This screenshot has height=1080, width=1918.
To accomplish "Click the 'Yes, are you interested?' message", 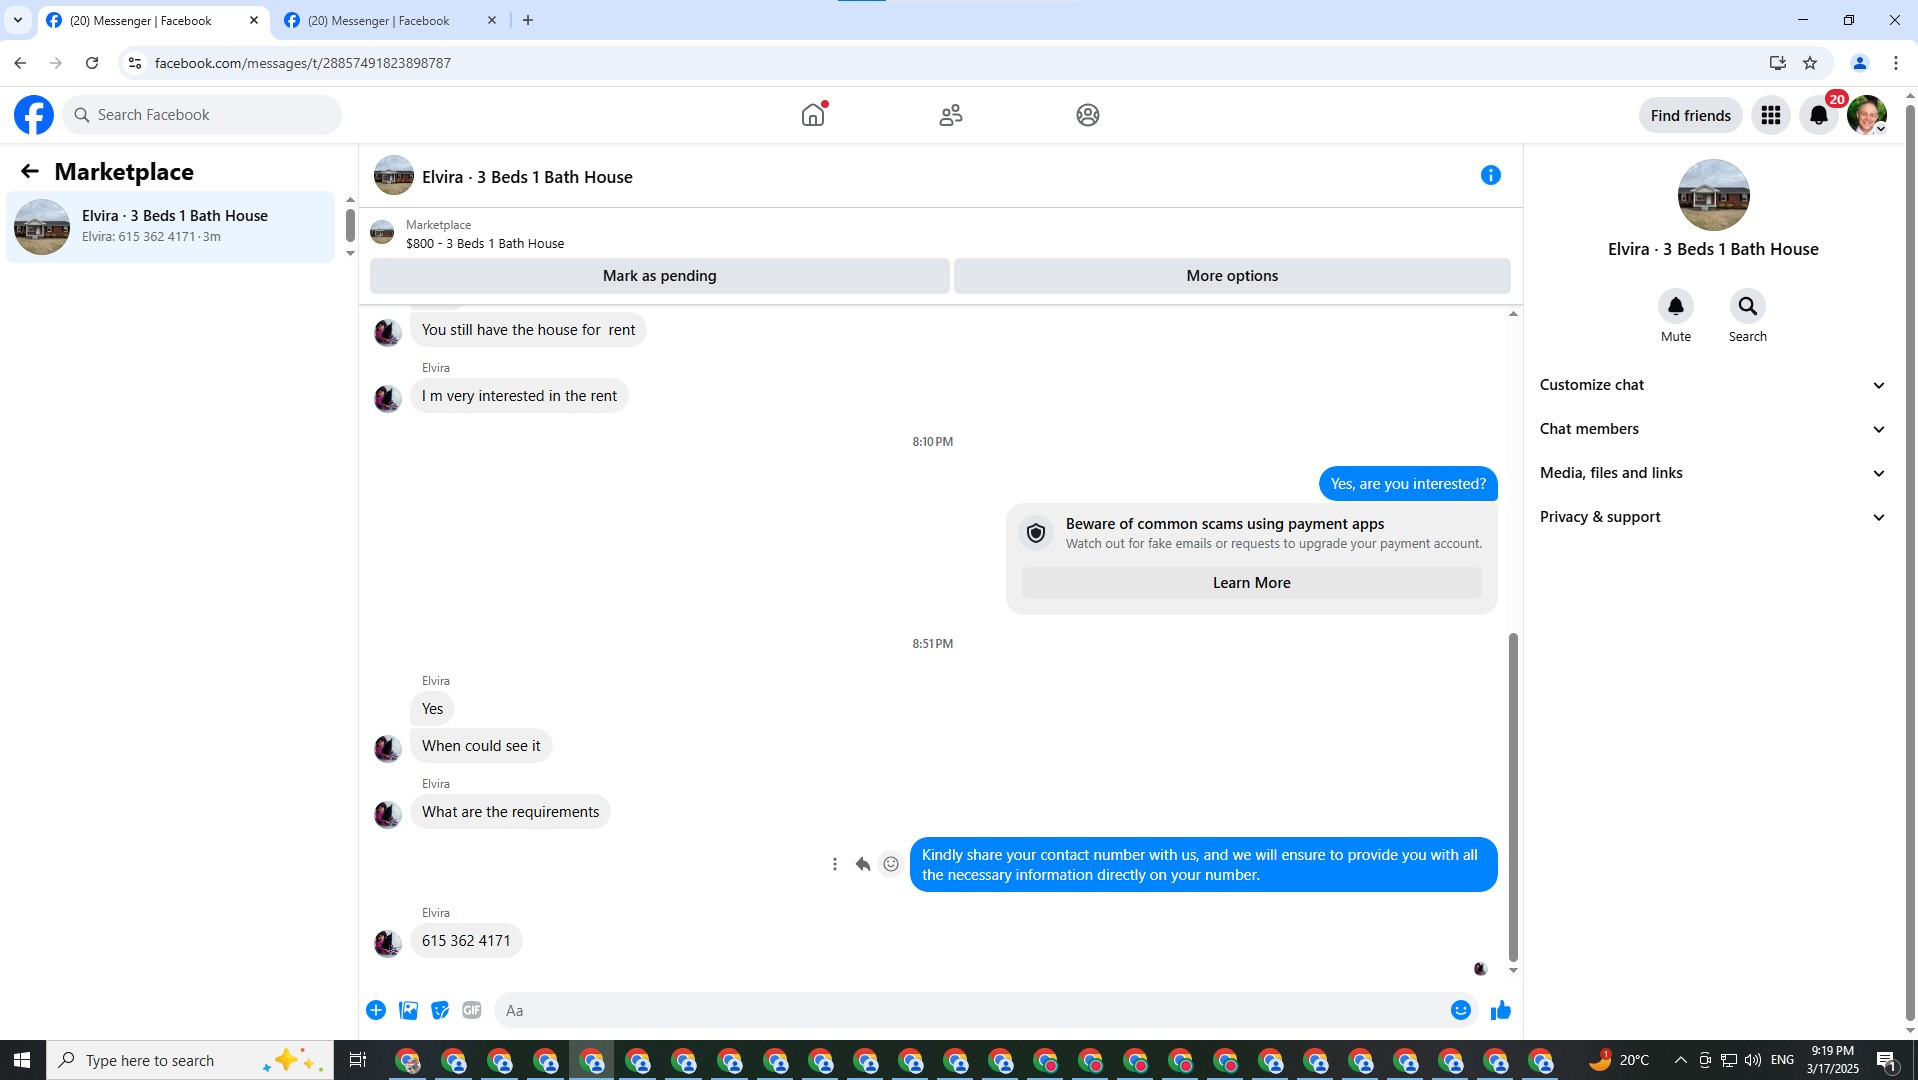I will tap(1408, 484).
